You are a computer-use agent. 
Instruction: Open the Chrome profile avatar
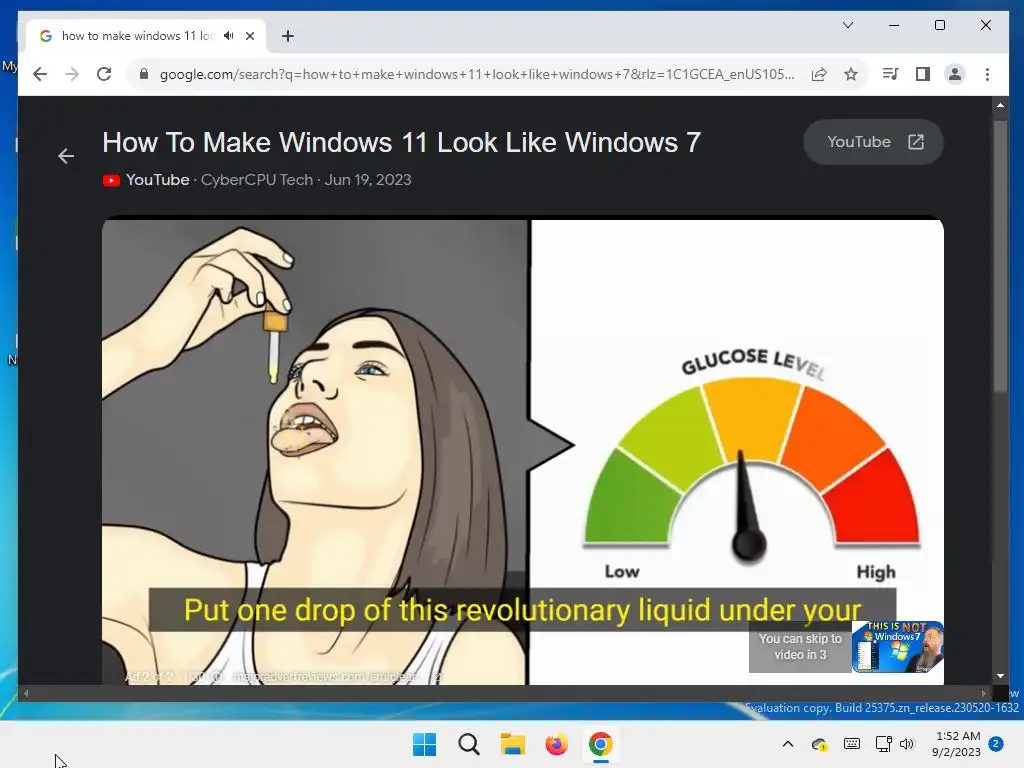click(955, 74)
